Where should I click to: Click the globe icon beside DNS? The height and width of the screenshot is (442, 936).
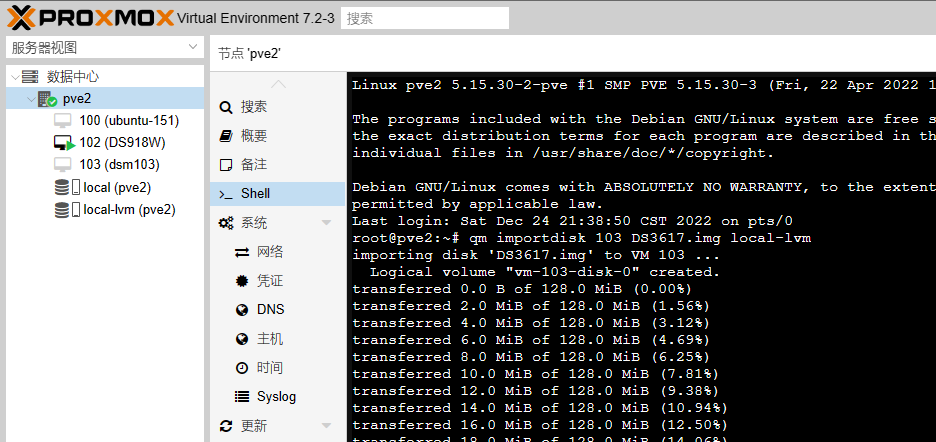(242, 310)
